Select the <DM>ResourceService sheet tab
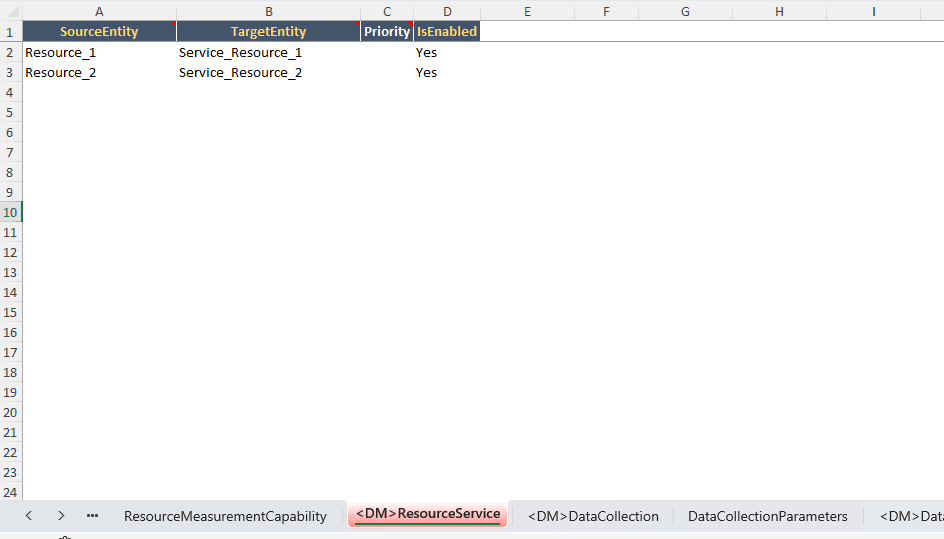The height and width of the screenshot is (539, 944). point(427,514)
